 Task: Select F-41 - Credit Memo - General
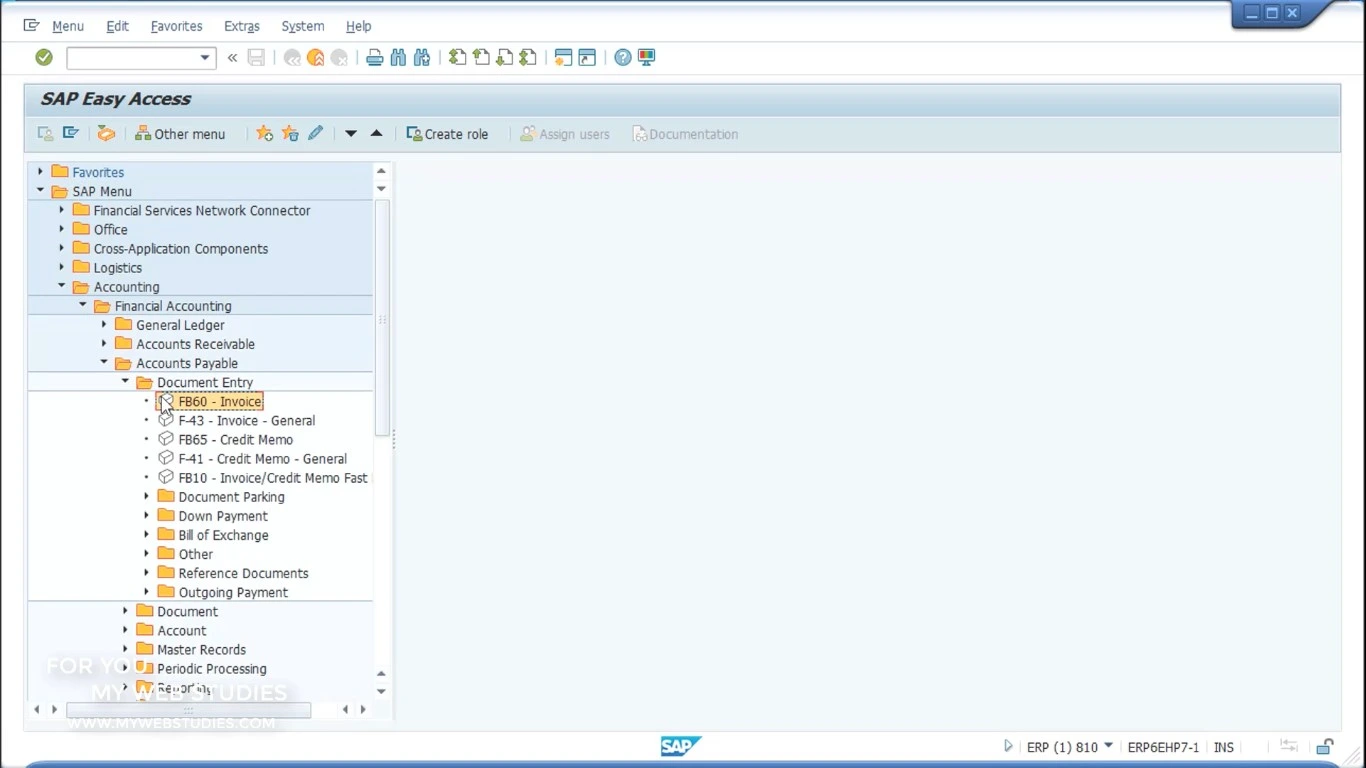pos(263,459)
